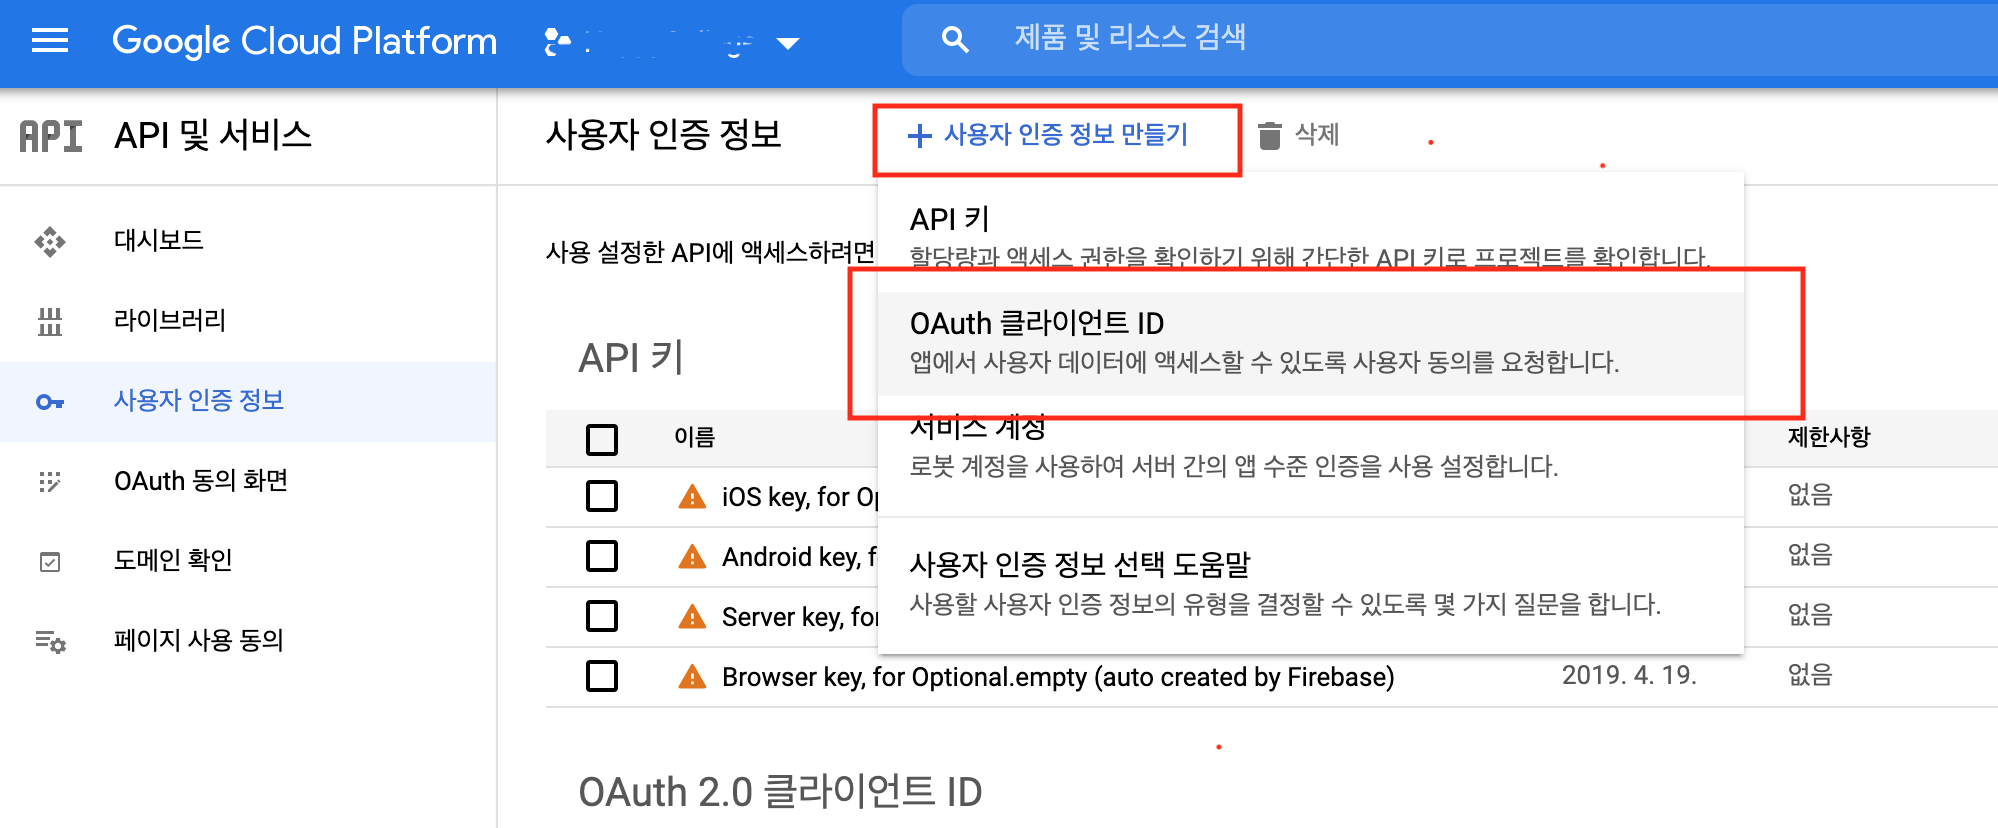Click the Google Cloud Platform logo
Image resolution: width=1998 pixels, height=828 pixels.
pyautogui.click(x=304, y=41)
